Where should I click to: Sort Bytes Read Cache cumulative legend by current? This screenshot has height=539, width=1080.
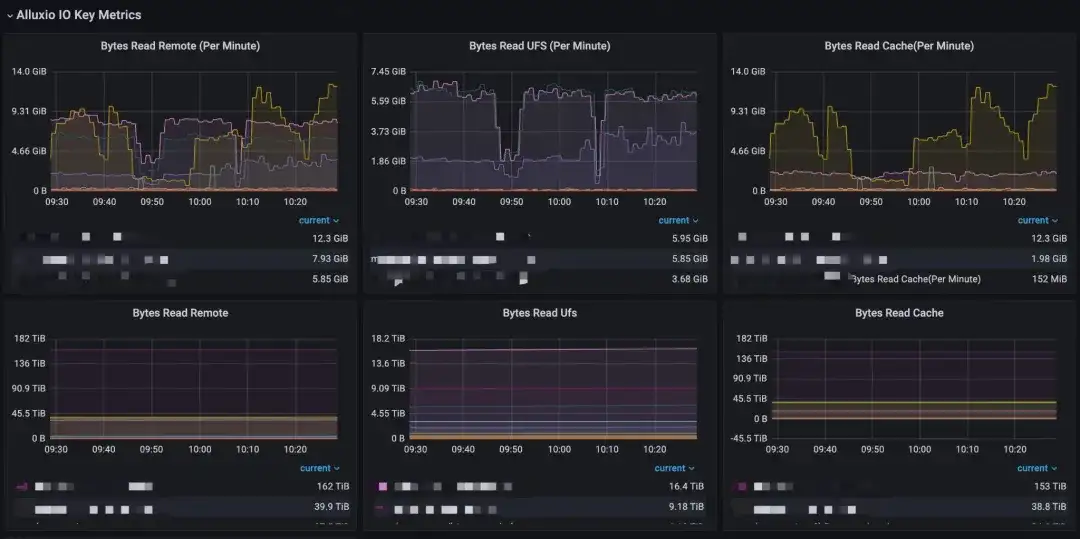tap(1036, 468)
